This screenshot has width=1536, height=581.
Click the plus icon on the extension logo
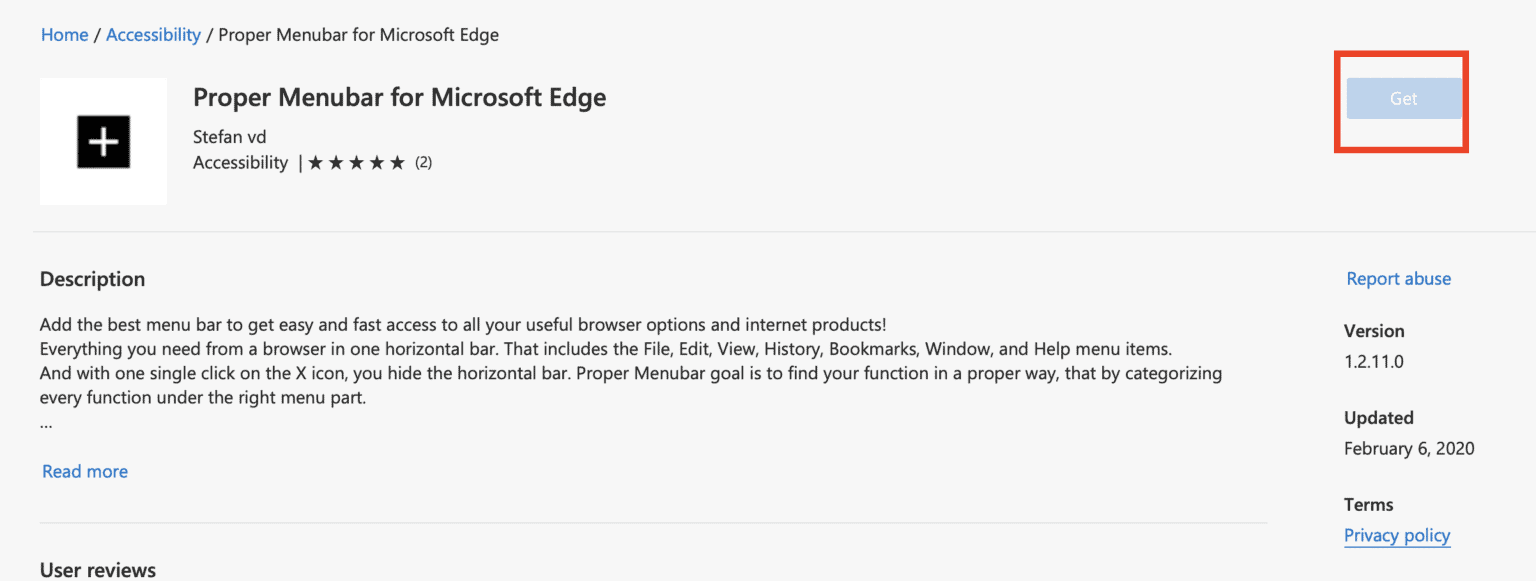pyautogui.click(x=103, y=141)
